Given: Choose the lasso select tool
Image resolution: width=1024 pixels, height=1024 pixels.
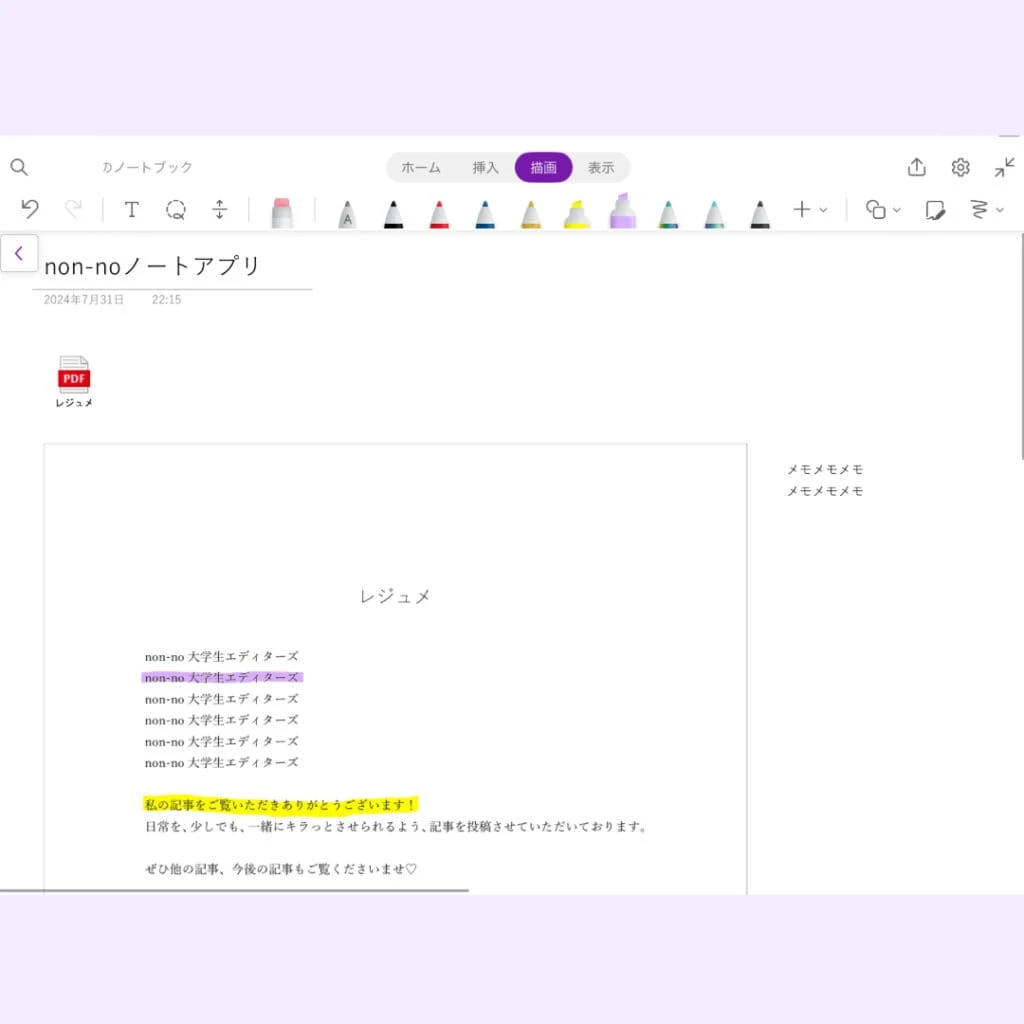Looking at the screenshot, I should [176, 210].
